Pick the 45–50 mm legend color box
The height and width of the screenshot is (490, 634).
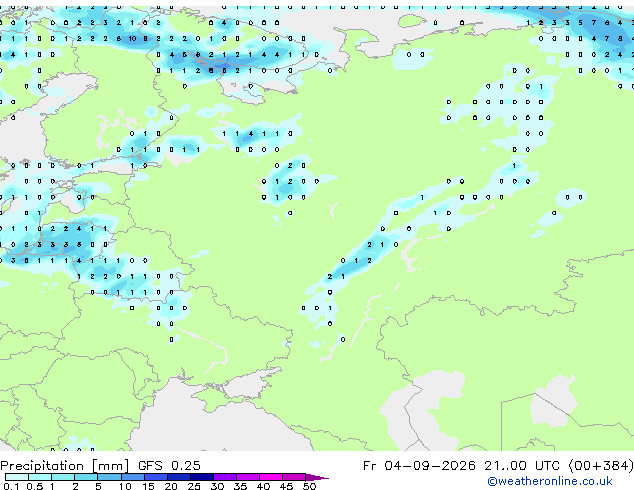294,477
